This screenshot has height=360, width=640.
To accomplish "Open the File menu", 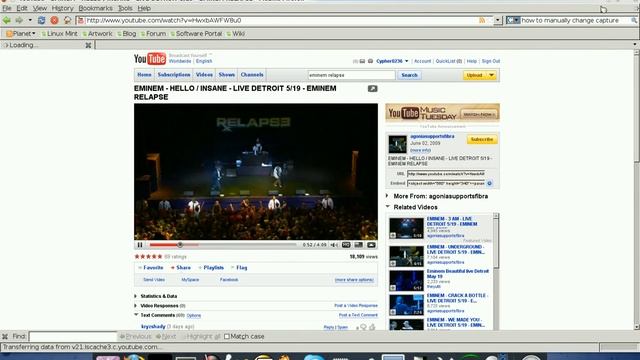I will (7, 8).
